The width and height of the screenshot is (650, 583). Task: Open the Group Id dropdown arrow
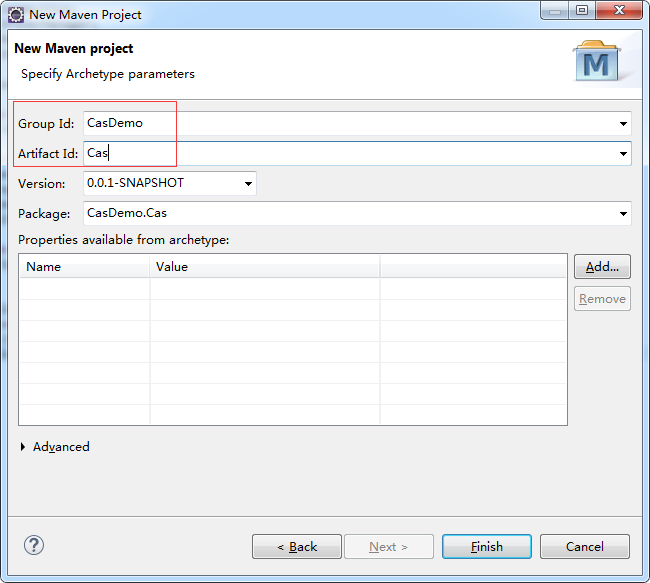[623, 124]
